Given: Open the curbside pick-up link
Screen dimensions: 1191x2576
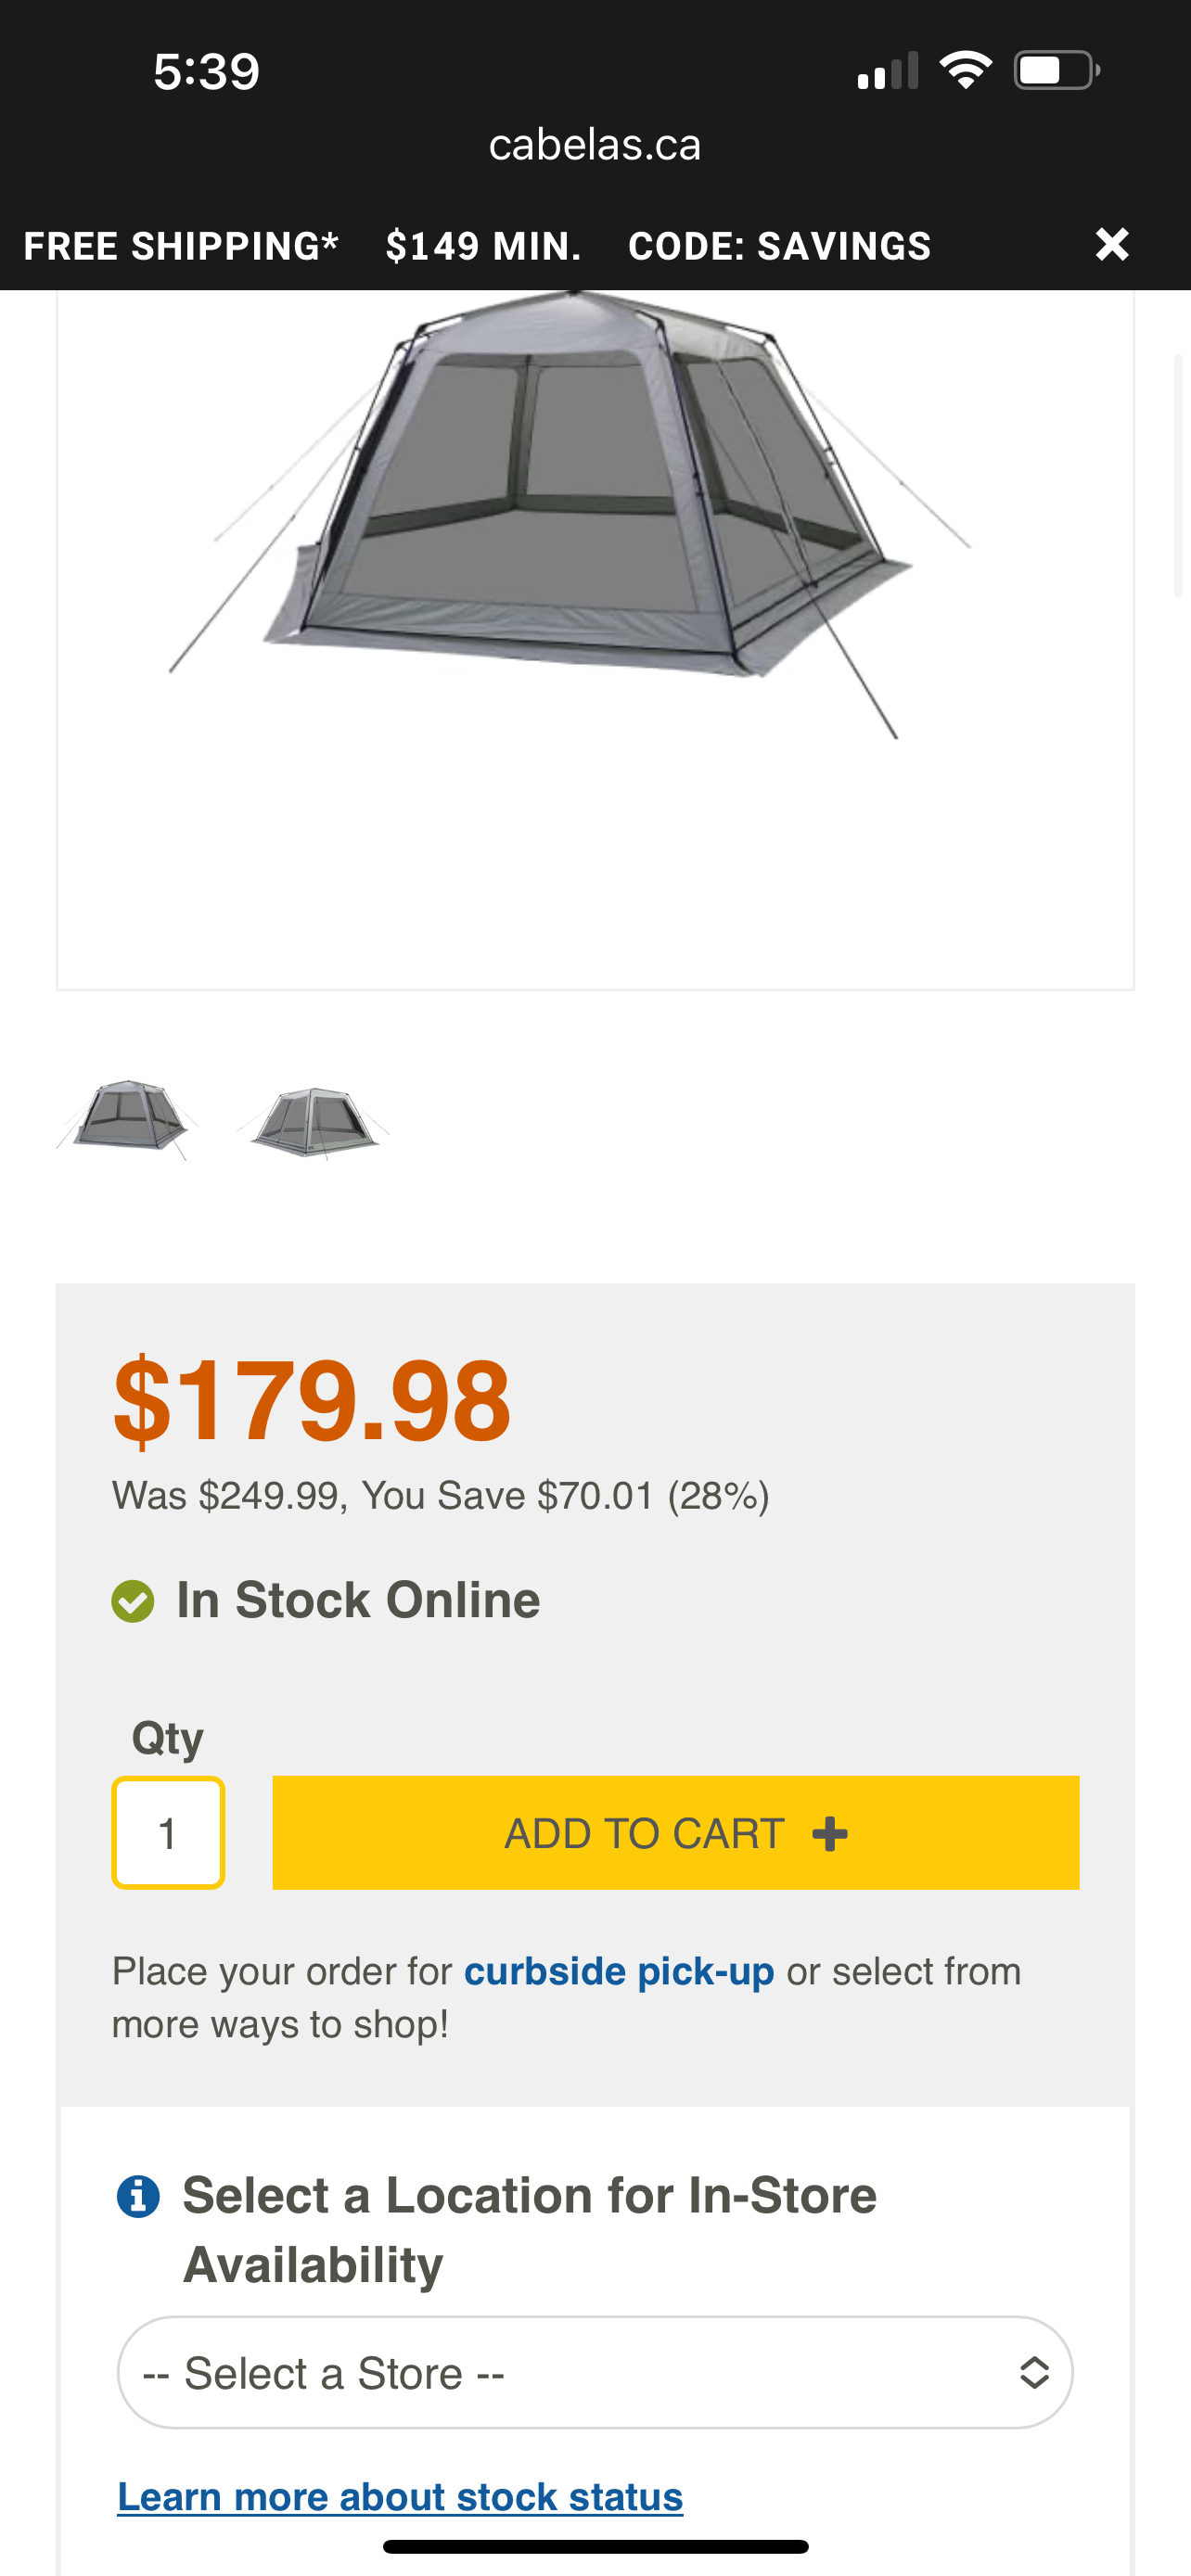Looking at the screenshot, I should 619,1972.
